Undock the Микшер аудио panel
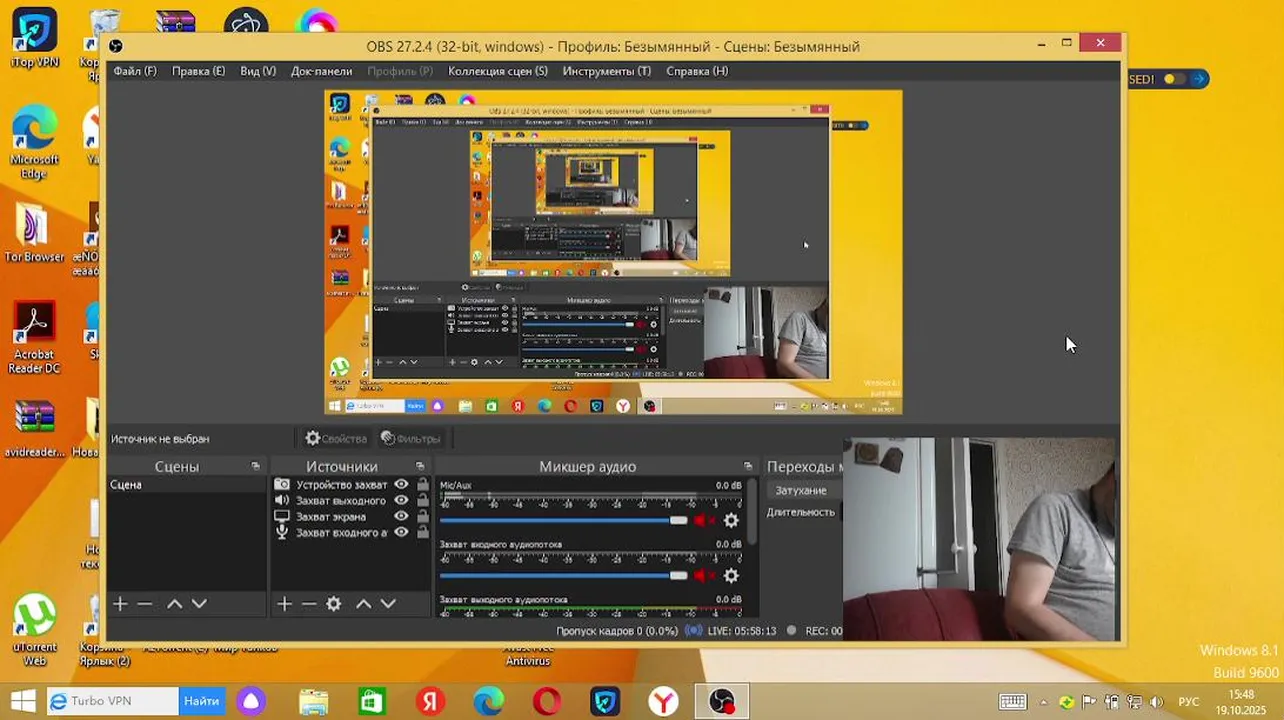The height and width of the screenshot is (720, 1284). (748, 466)
